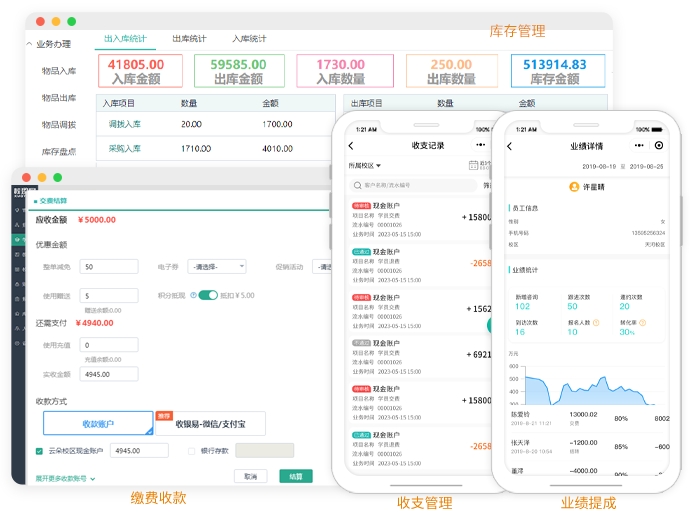The image size is (690, 525).
Task: Expand the 所属校区 filter dropdown
Action: pyautogui.click(x=365, y=165)
